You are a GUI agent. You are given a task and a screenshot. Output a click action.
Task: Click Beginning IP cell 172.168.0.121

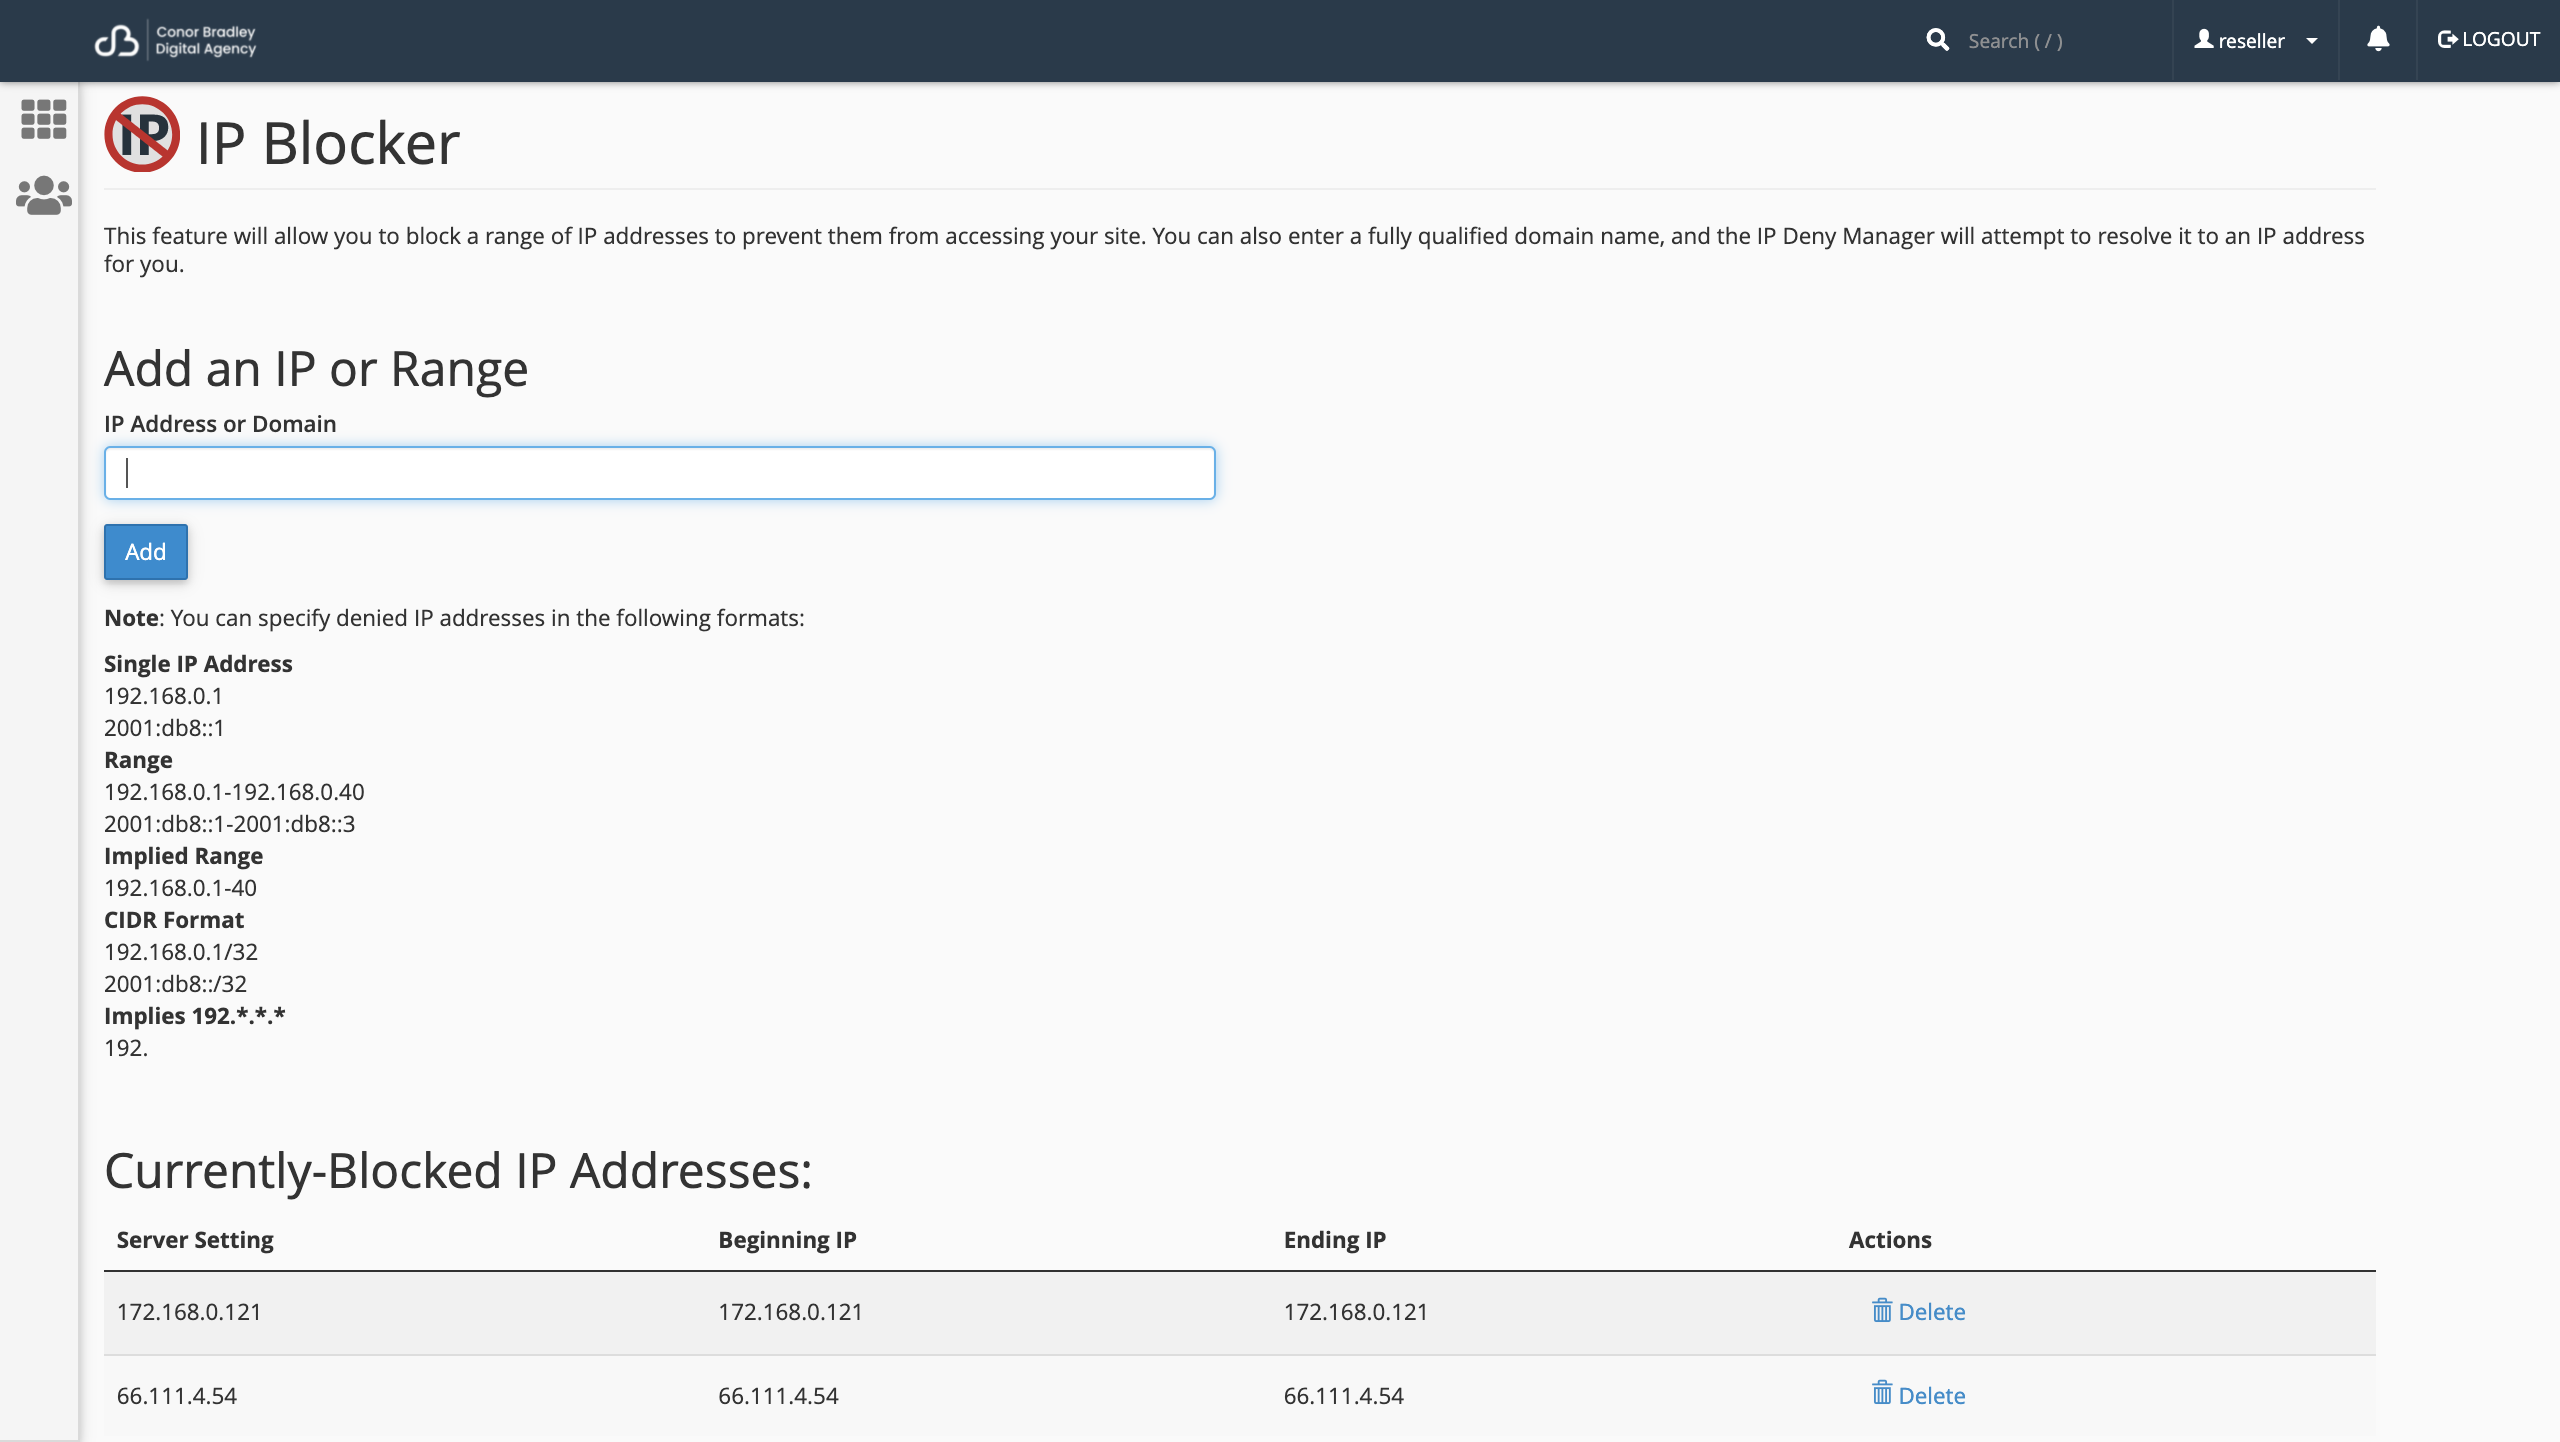(790, 1311)
